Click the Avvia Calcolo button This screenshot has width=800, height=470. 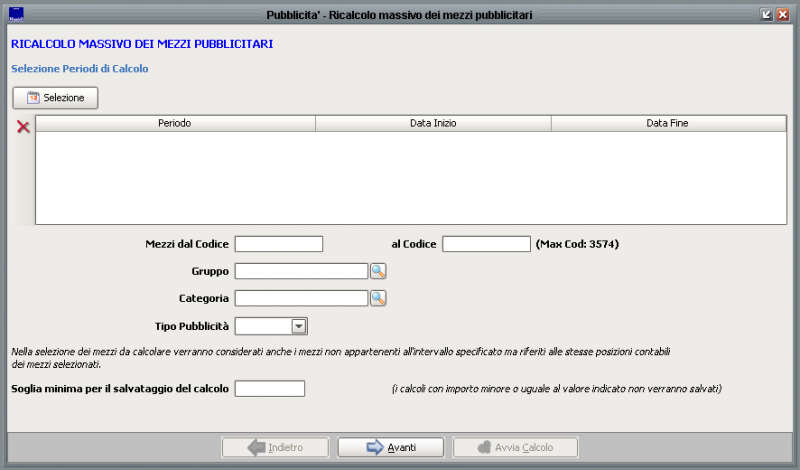515,448
